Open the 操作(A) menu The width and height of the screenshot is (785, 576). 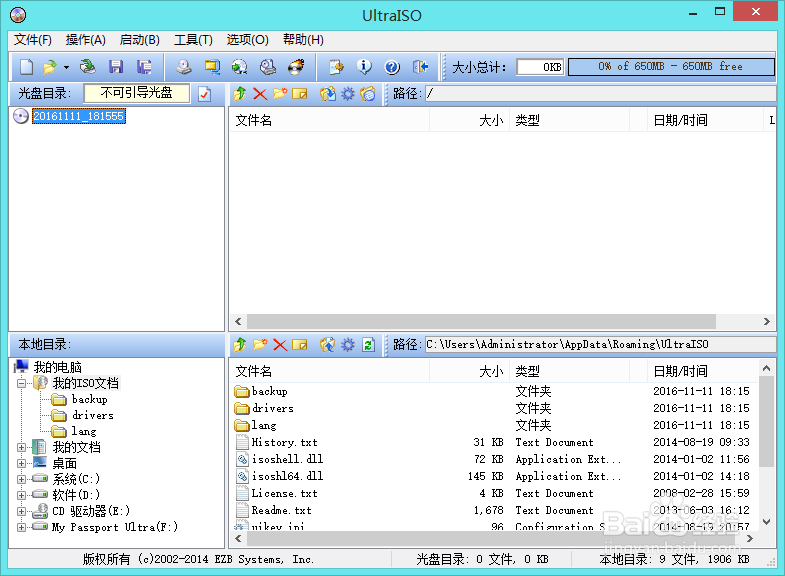tap(85, 40)
